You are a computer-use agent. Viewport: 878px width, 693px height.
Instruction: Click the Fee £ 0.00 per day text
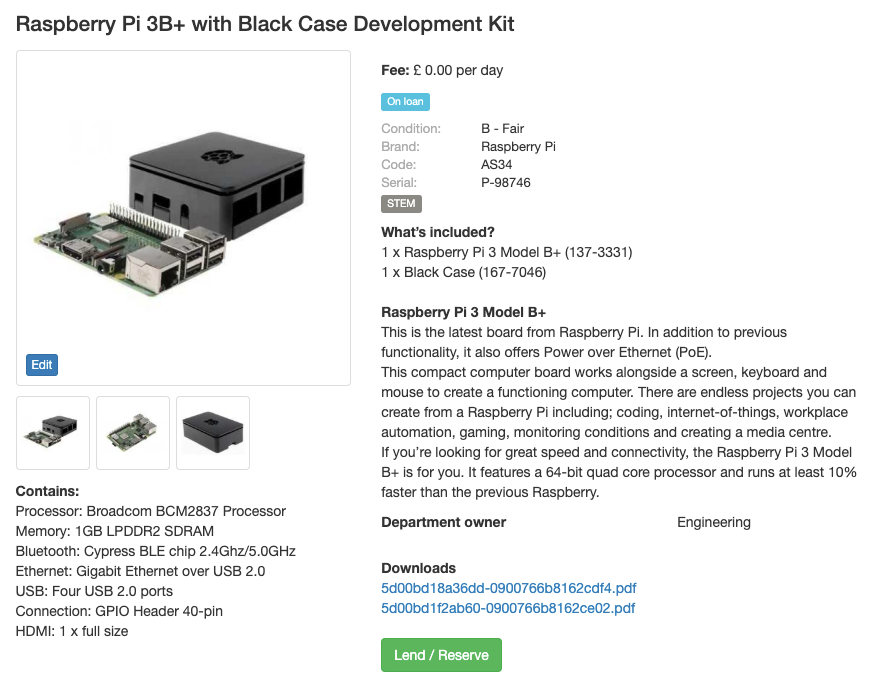tap(442, 71)
